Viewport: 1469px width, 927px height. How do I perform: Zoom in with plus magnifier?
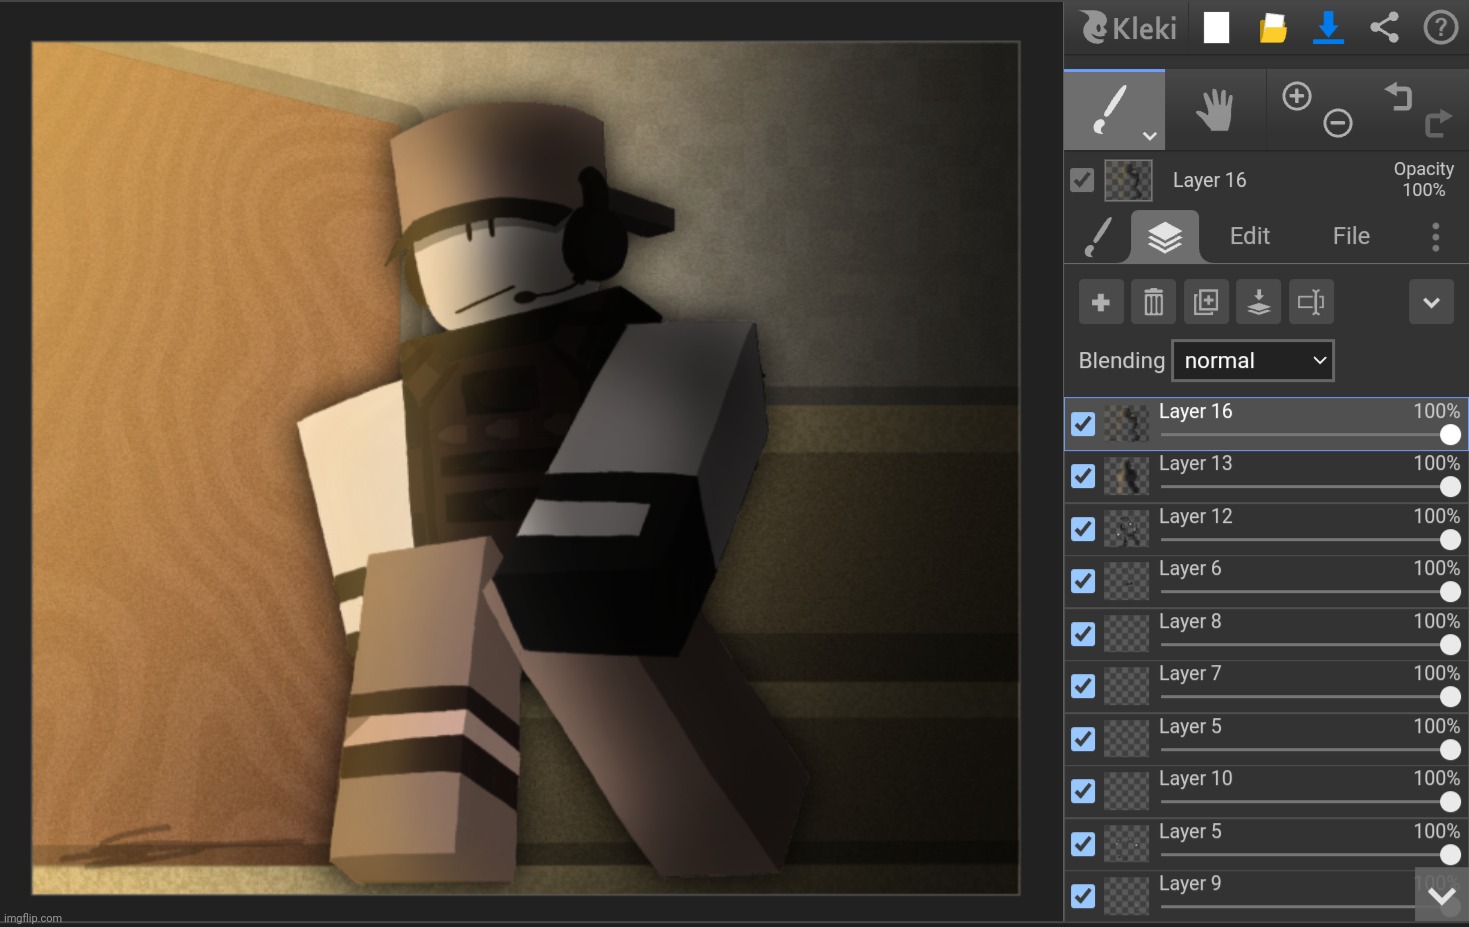(1297, 96)
